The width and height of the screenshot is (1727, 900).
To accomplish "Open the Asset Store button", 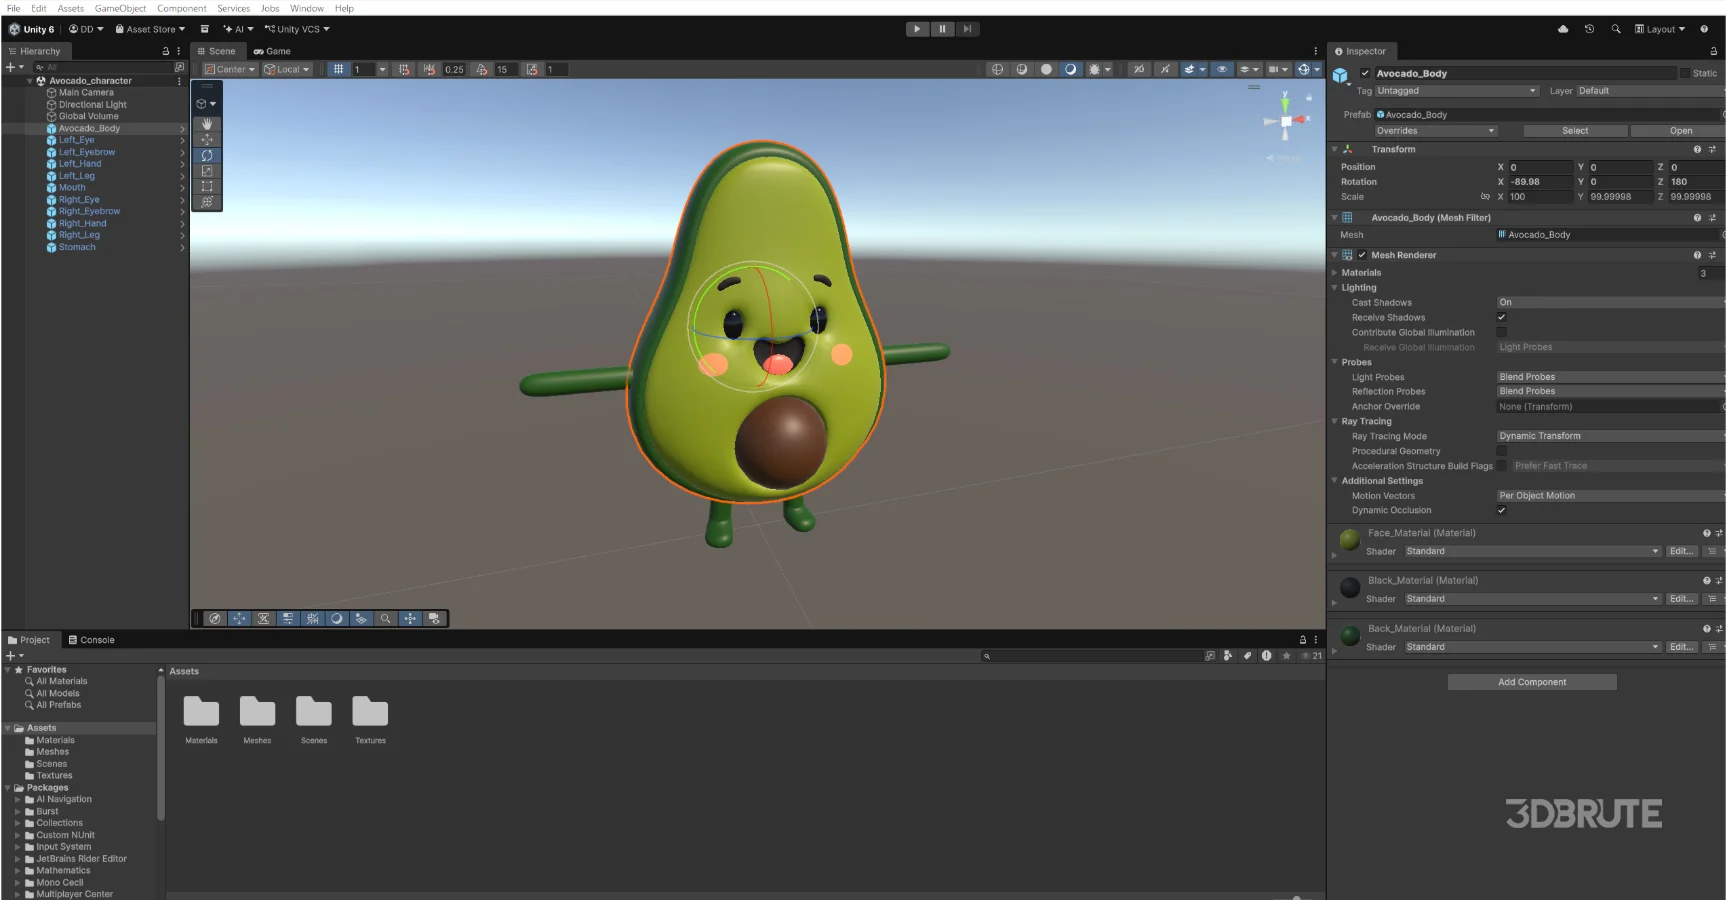I will [x=150, y=29].
